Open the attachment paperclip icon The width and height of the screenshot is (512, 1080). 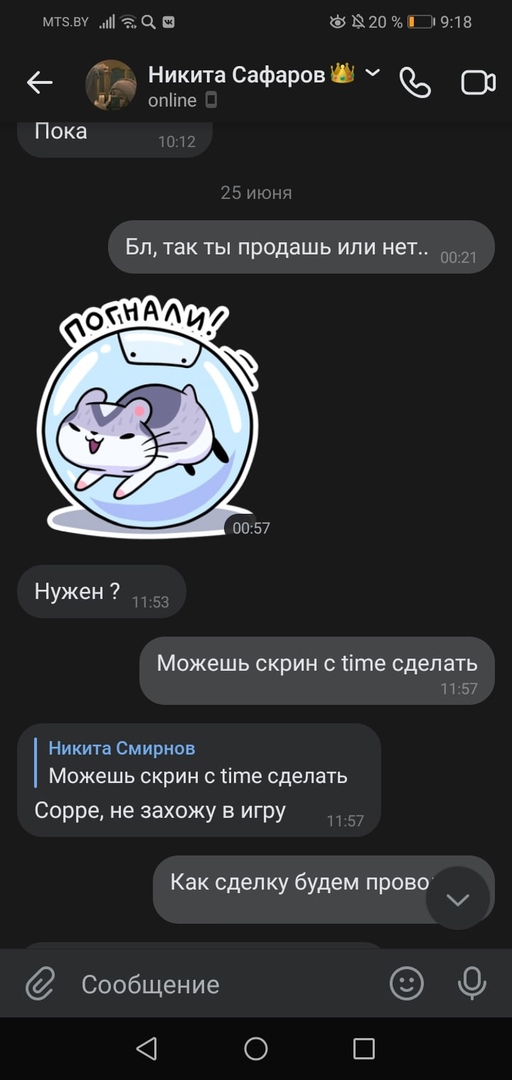[x=40, y=983]
